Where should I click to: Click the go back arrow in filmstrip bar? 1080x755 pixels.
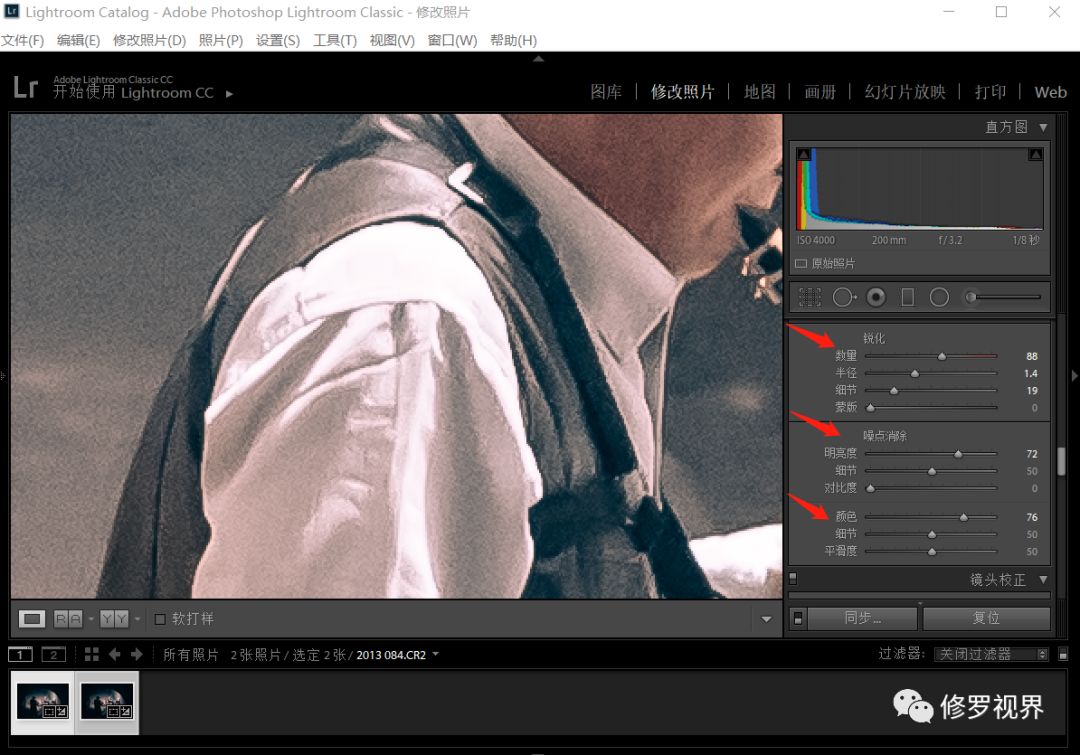point(115,654)
